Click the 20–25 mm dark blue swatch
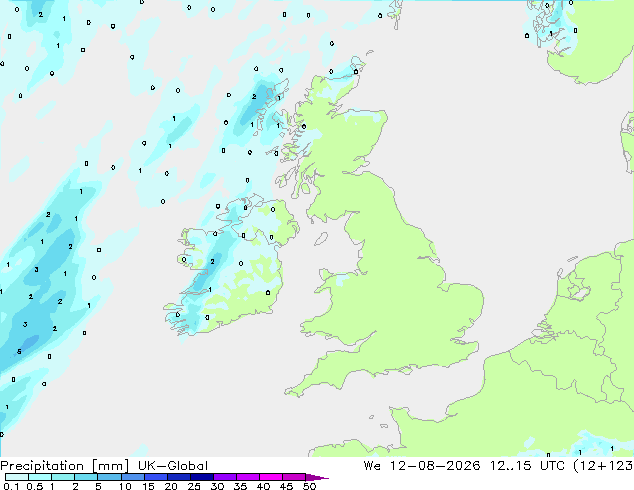The width and height of the screenshot is (634, 490). tap(178, 477)
